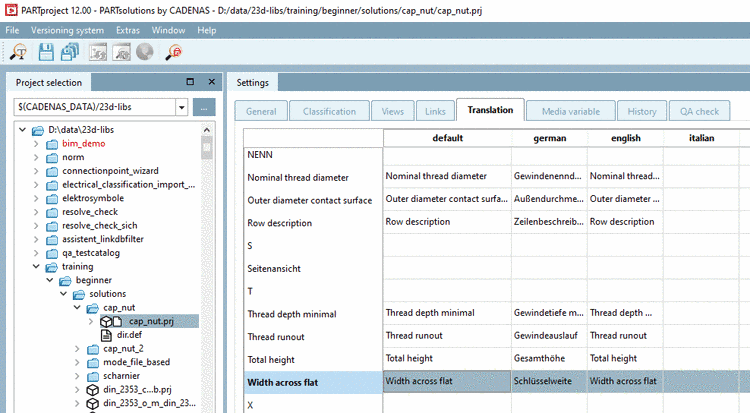Click the norm folder icon
This screenshot has width=750, height=413.
point(52,158)
